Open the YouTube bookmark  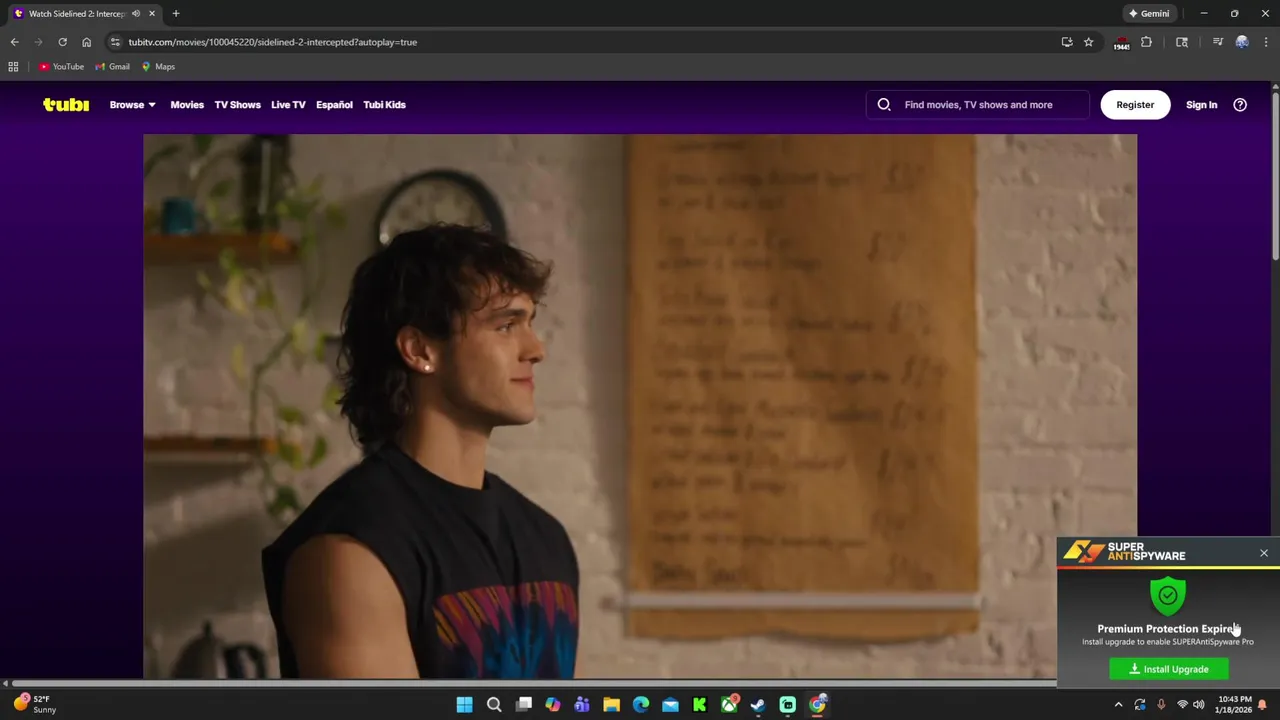tap(61, 67)
